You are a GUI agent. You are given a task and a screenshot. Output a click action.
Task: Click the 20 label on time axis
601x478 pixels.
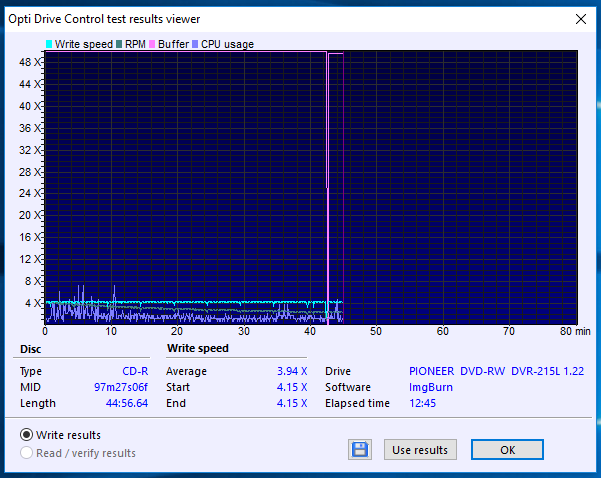click(177, 331)
